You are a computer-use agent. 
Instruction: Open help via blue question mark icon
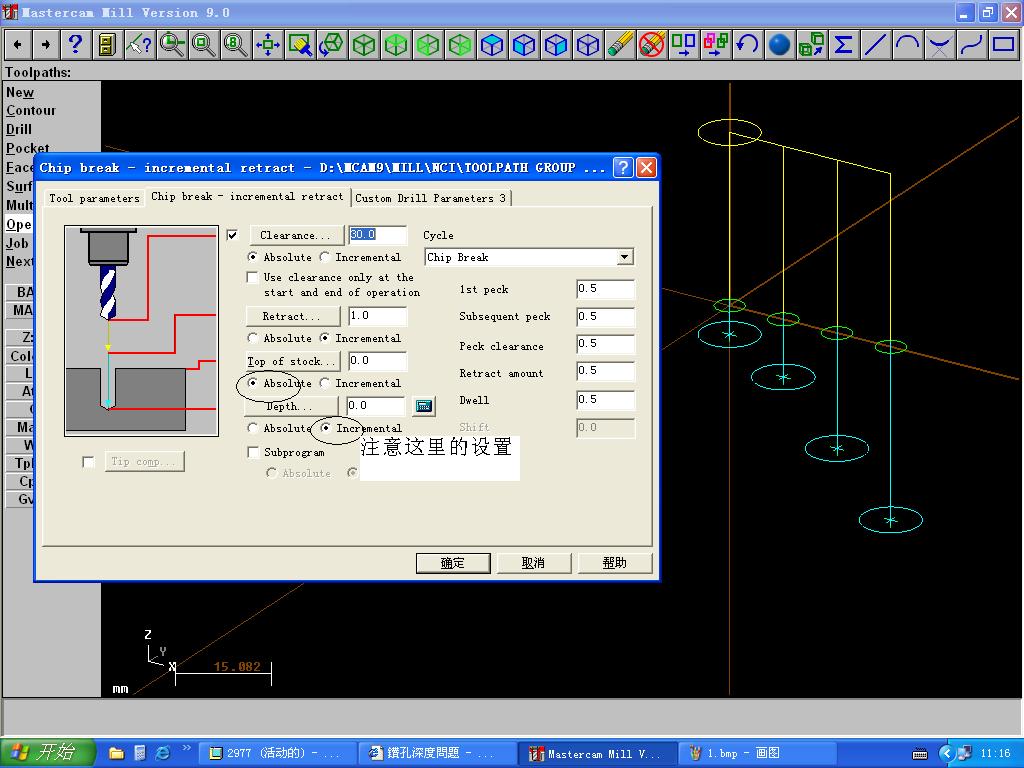tap(76, 44)
